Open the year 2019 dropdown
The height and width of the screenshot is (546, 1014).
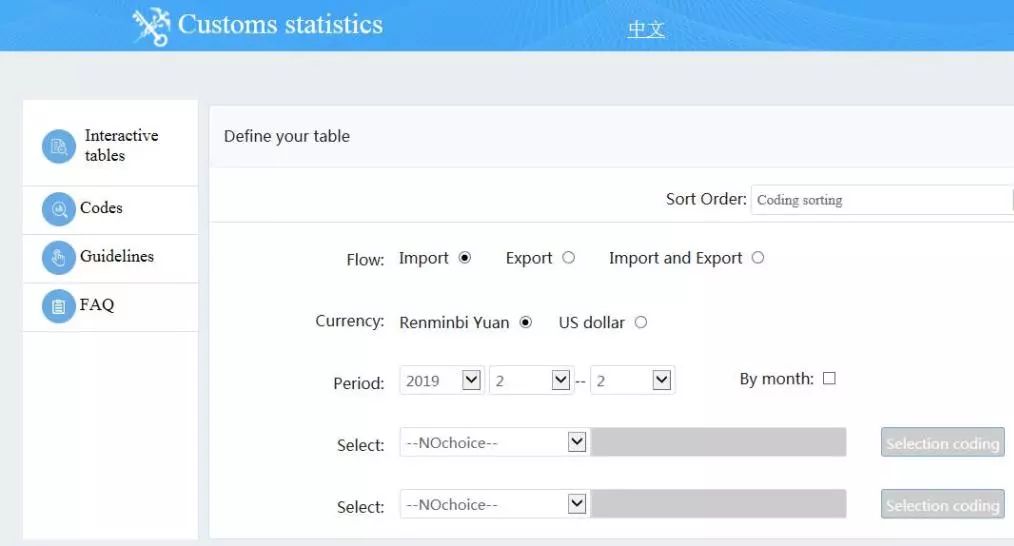[442, 380]
